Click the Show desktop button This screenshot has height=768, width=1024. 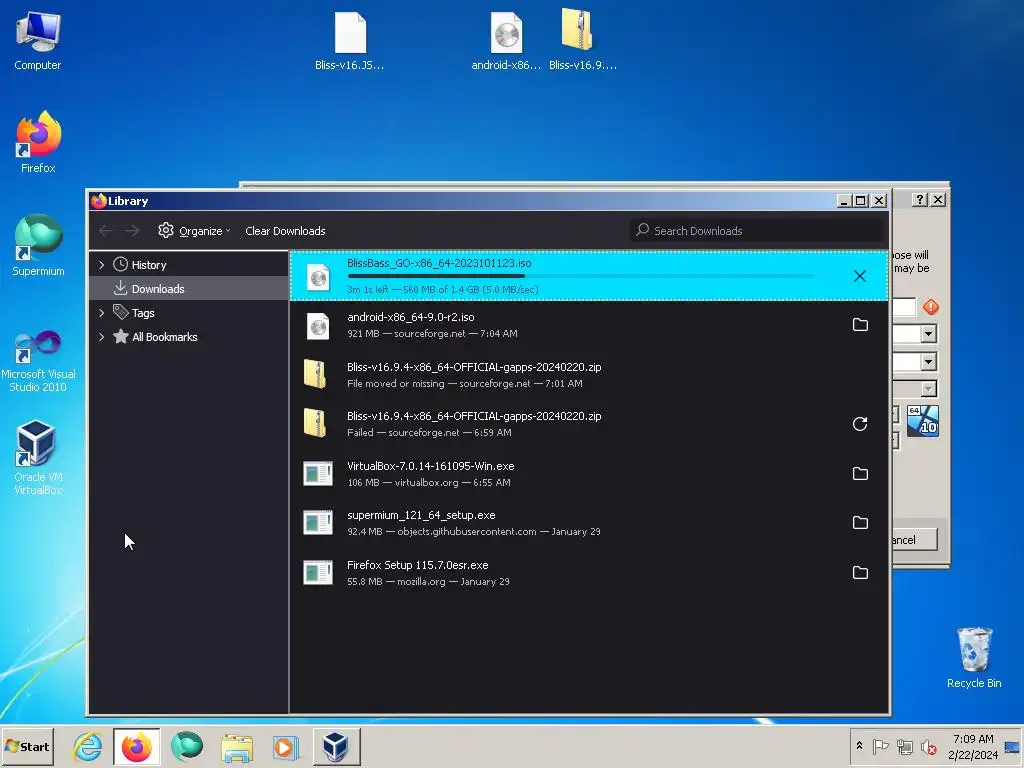1014,746
